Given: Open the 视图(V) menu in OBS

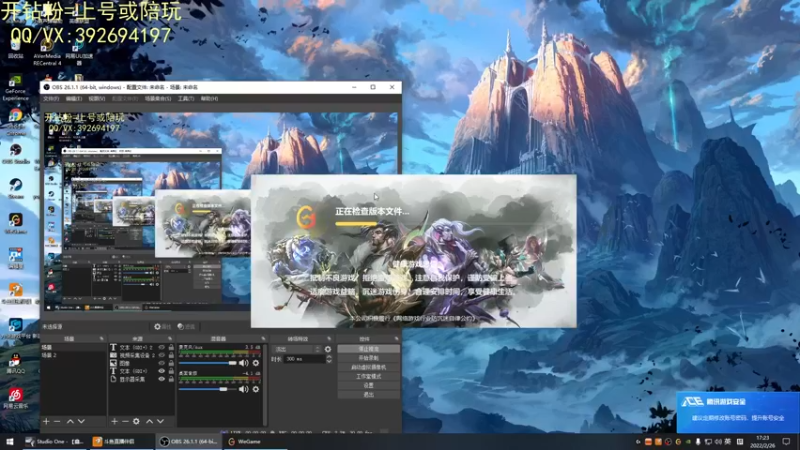Looking at the screenshot, I should [x=97, y=98].
